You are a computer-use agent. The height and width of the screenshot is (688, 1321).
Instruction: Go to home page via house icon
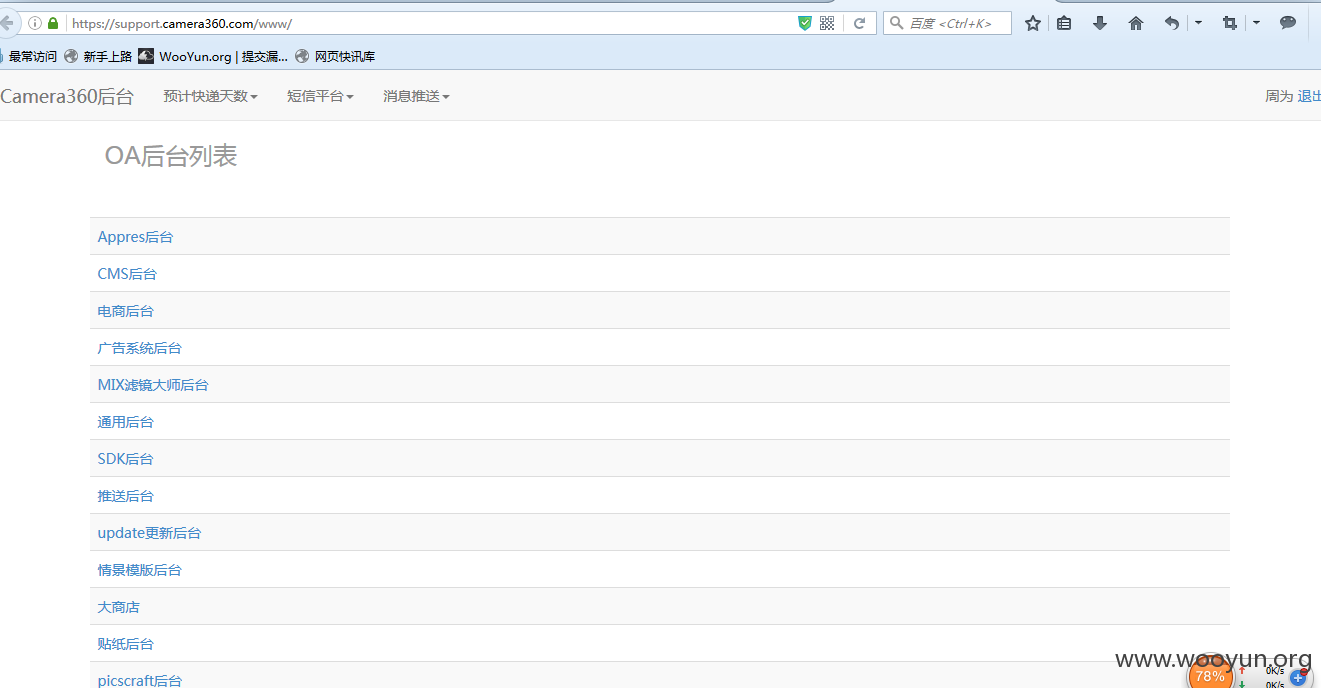(1136, 23)
